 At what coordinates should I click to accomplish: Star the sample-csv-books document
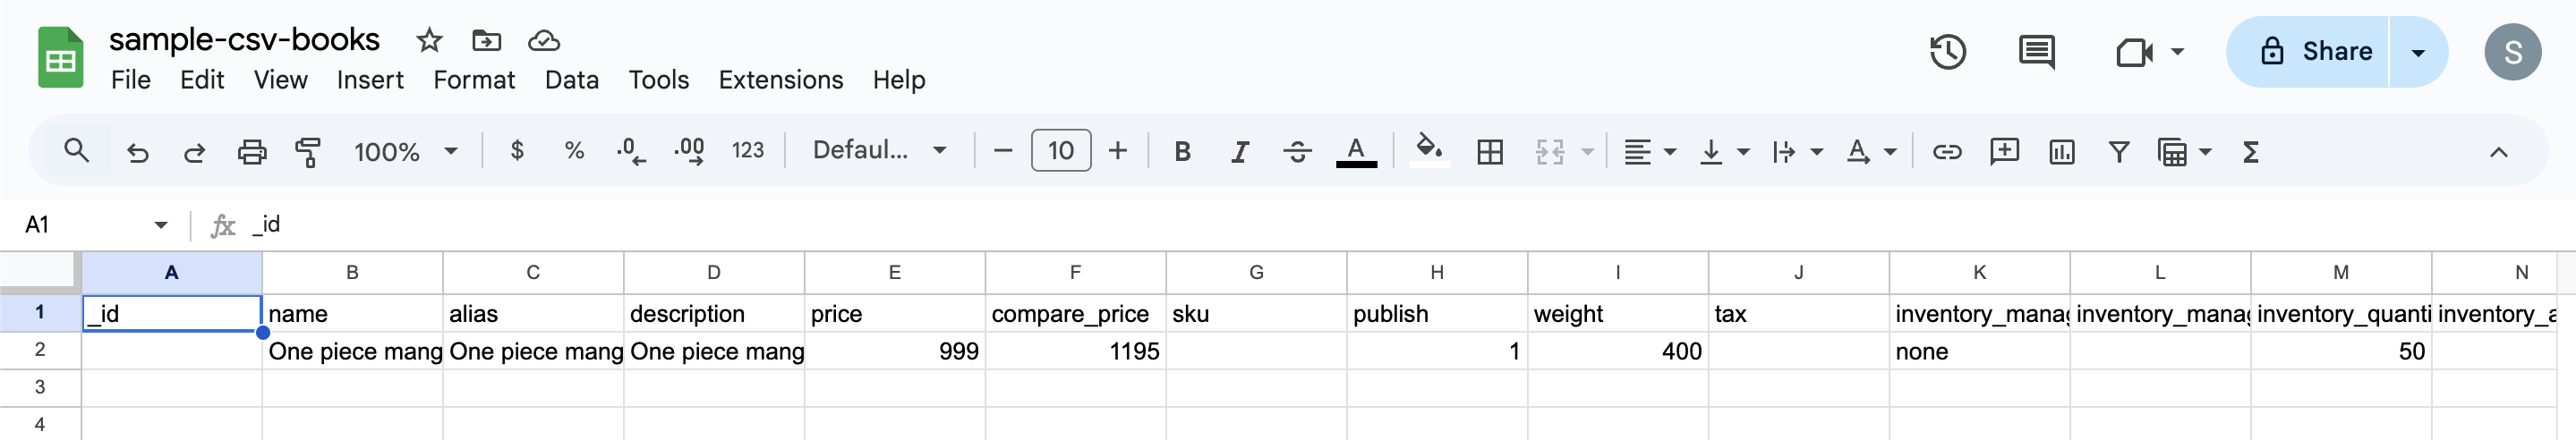coord(429,40)
